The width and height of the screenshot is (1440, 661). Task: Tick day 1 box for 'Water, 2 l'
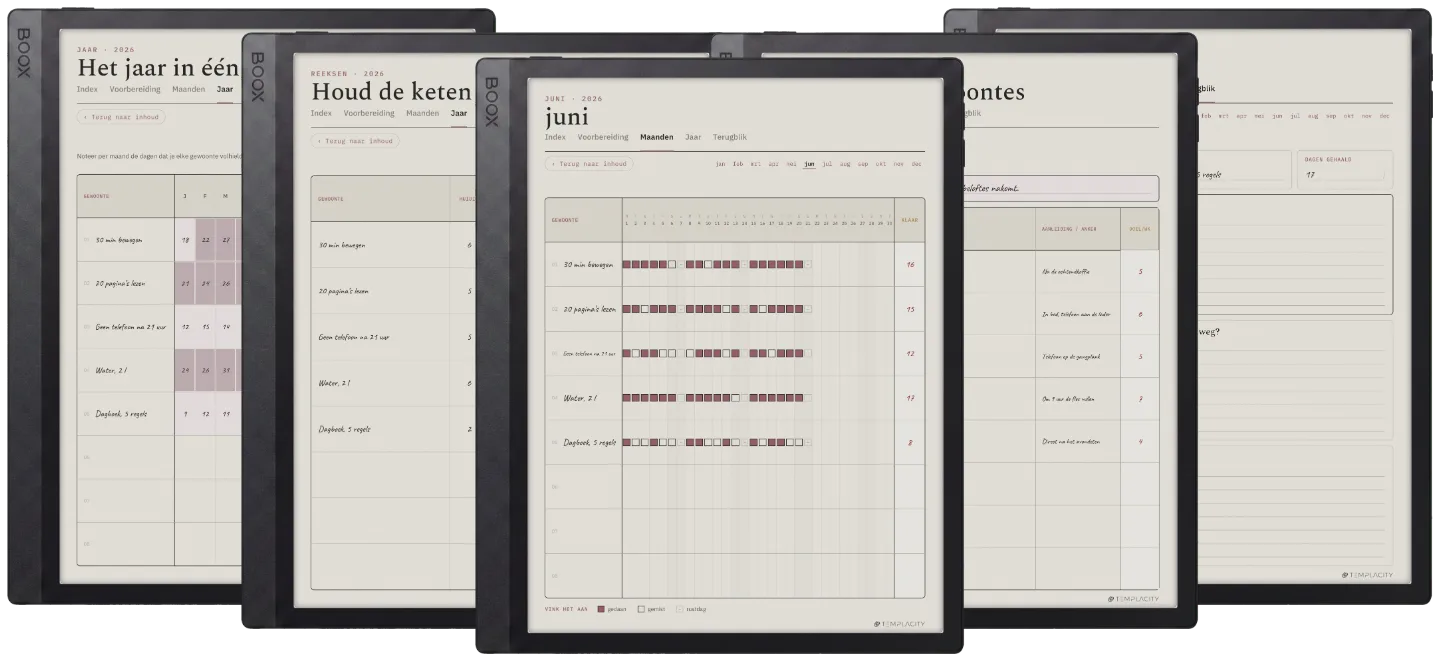(627, 397)
